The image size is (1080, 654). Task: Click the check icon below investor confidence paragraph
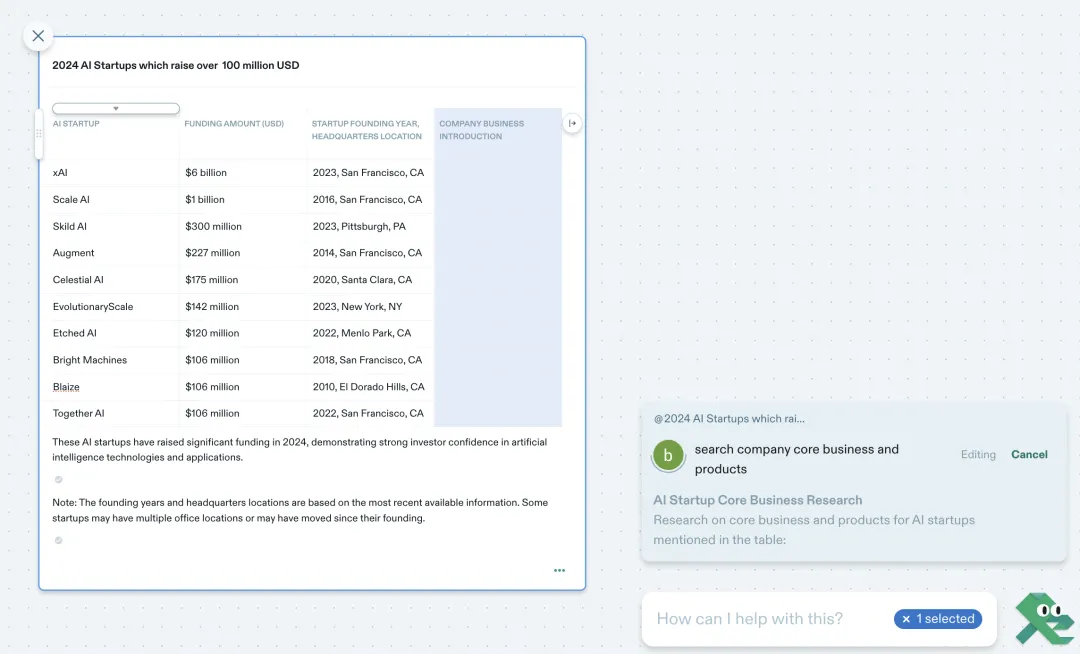[x=59, y=479]
